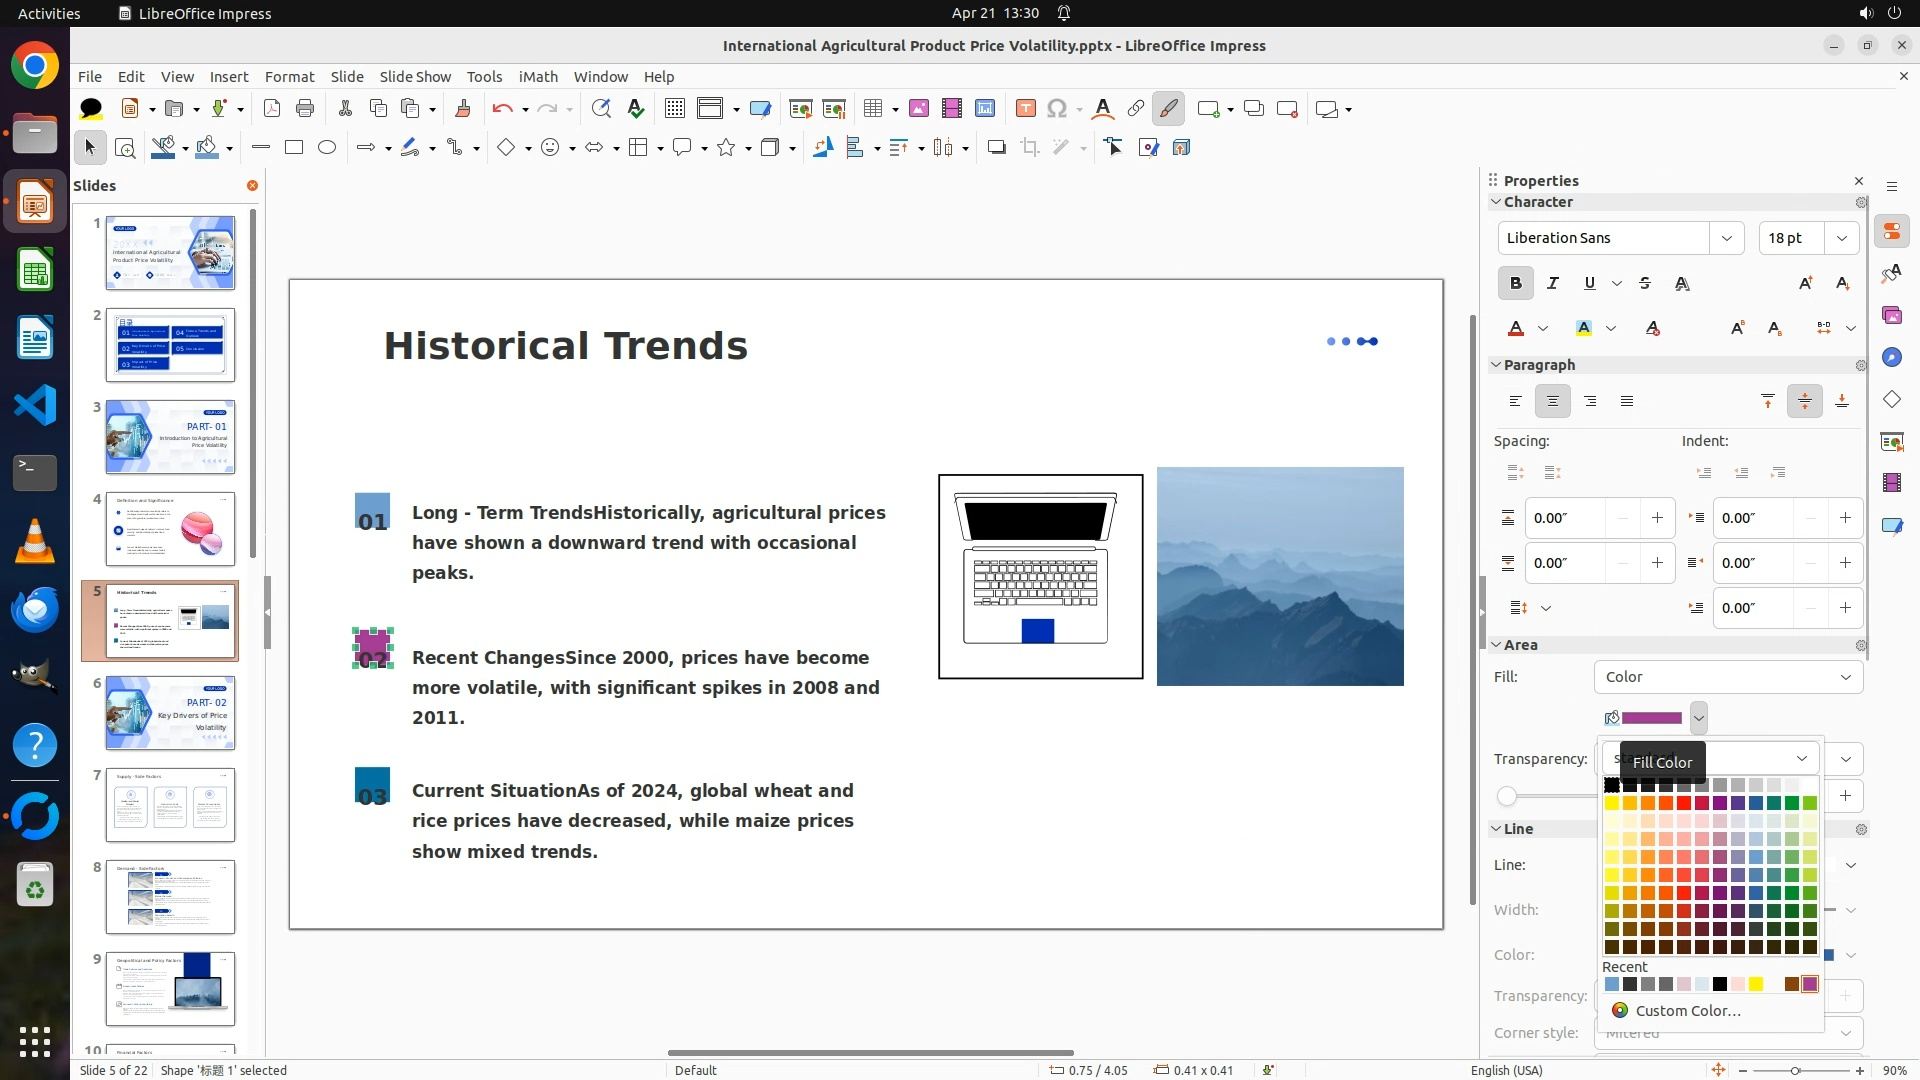Image resolution: width=1920 pixels, height=1080 pixels.
Task: Click the Crop Image tool icon
Action: pyautogui.click(x=1030, y=148)
